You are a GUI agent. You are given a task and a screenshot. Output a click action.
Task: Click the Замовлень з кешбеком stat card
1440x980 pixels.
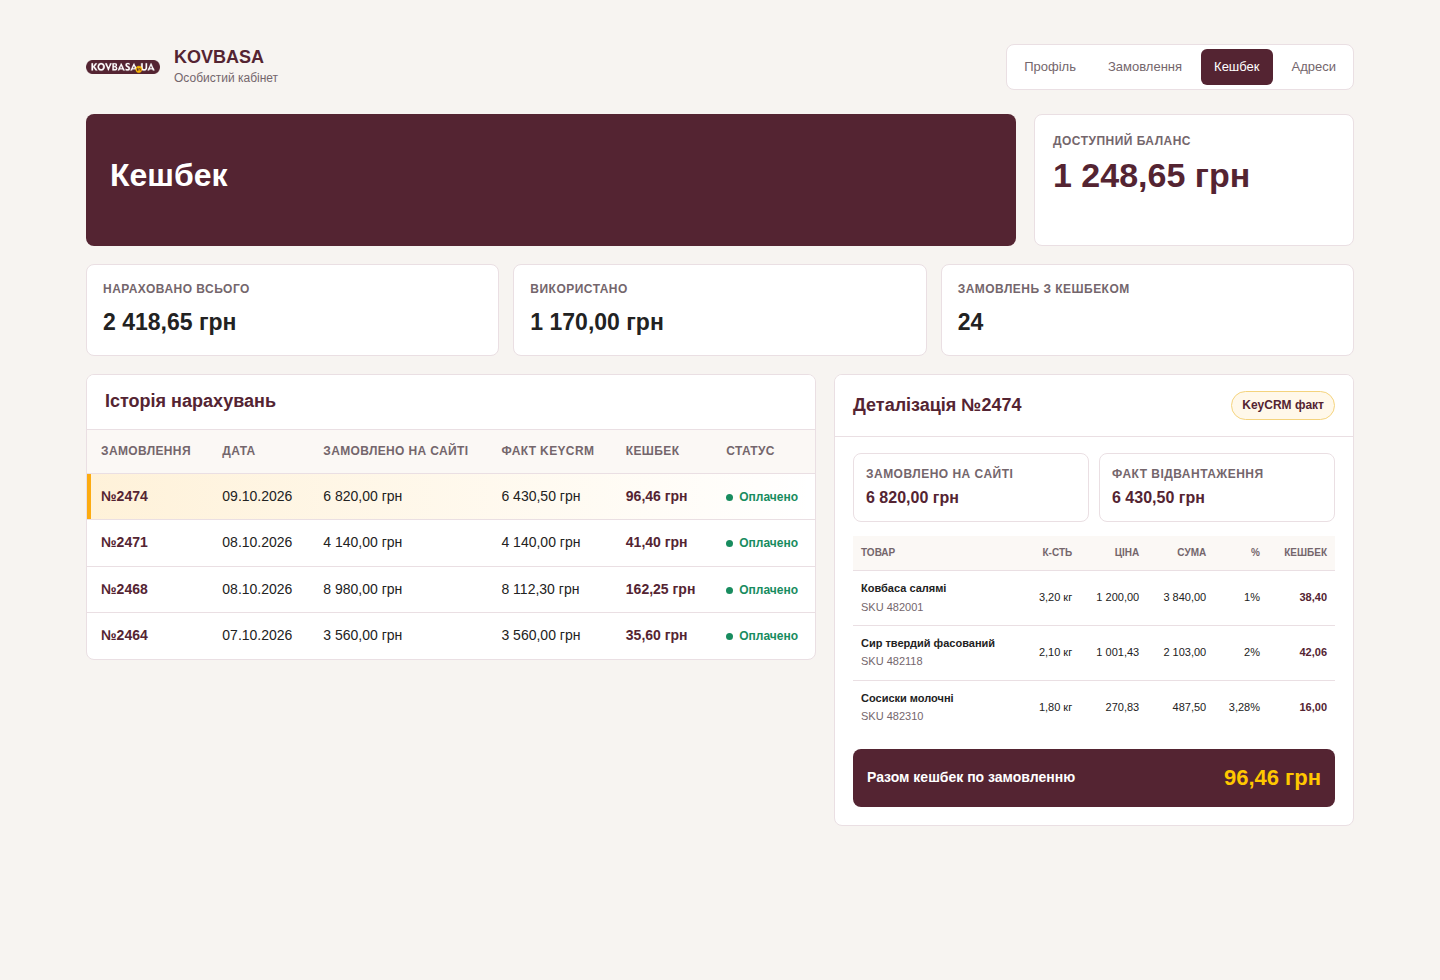tap(1147, 310)
